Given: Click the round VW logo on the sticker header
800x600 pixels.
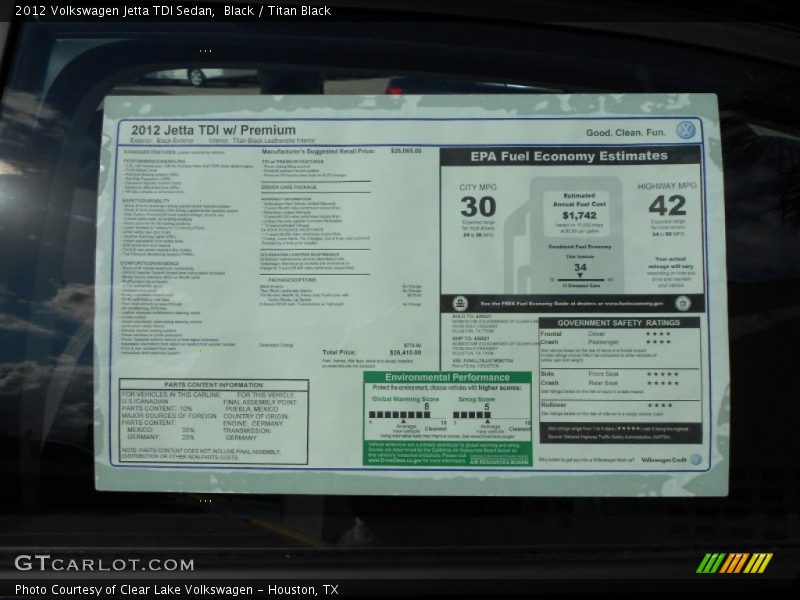Looking at the screenshot, I should (686, 130).
